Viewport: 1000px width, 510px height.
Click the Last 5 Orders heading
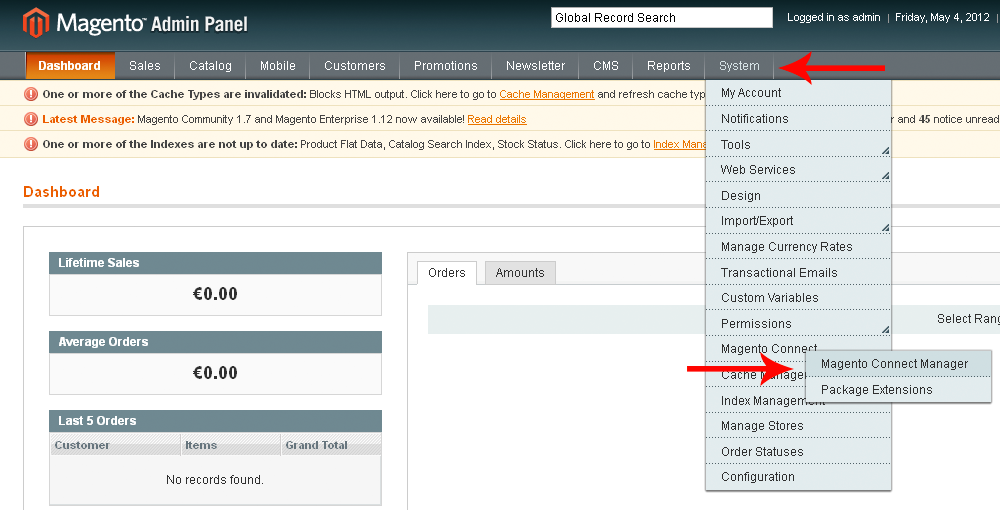[97, 421]
